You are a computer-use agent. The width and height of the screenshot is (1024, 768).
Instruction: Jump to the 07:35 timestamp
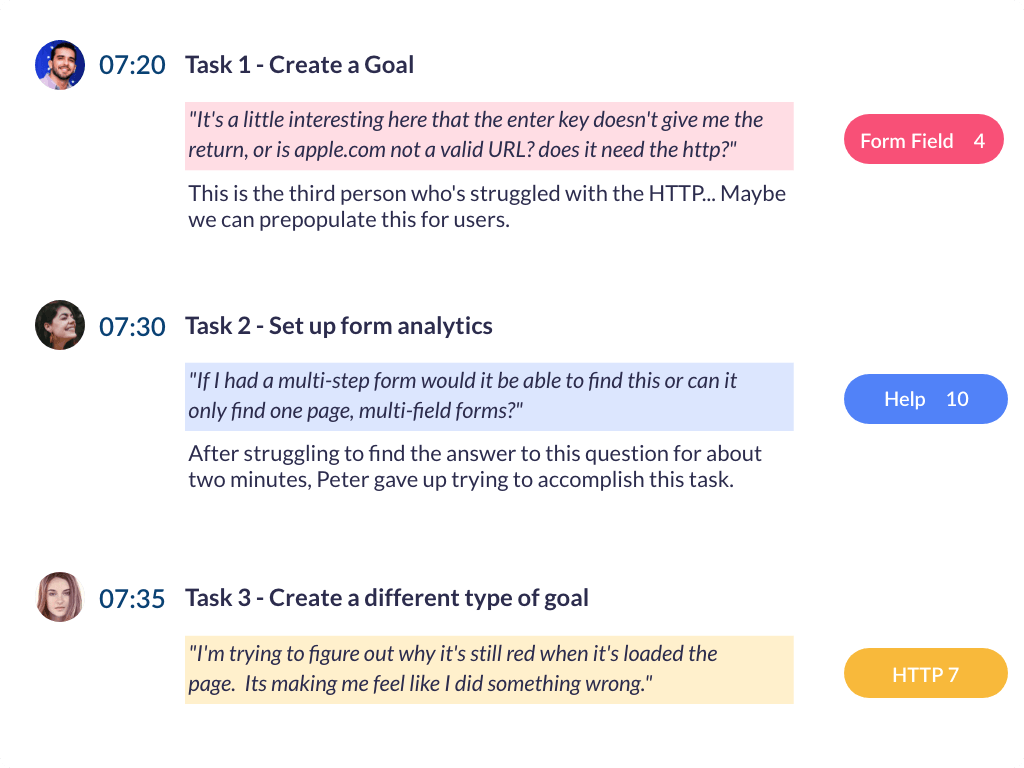click(132, 599)
